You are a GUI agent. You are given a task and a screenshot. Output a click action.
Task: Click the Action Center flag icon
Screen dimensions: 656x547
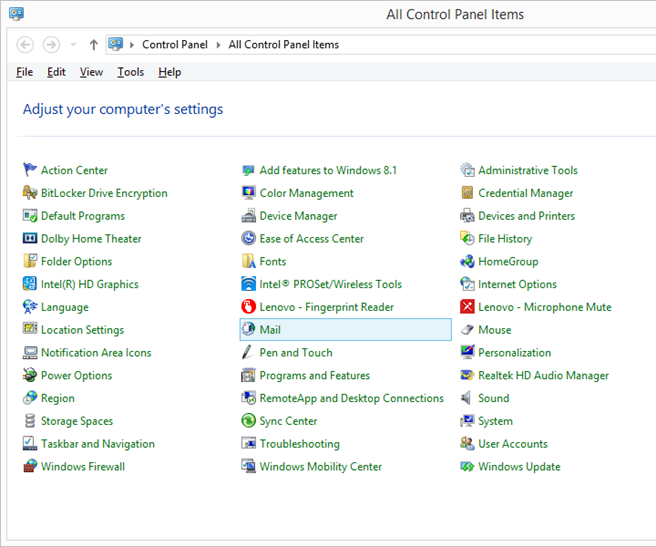(x=30, y=170)
